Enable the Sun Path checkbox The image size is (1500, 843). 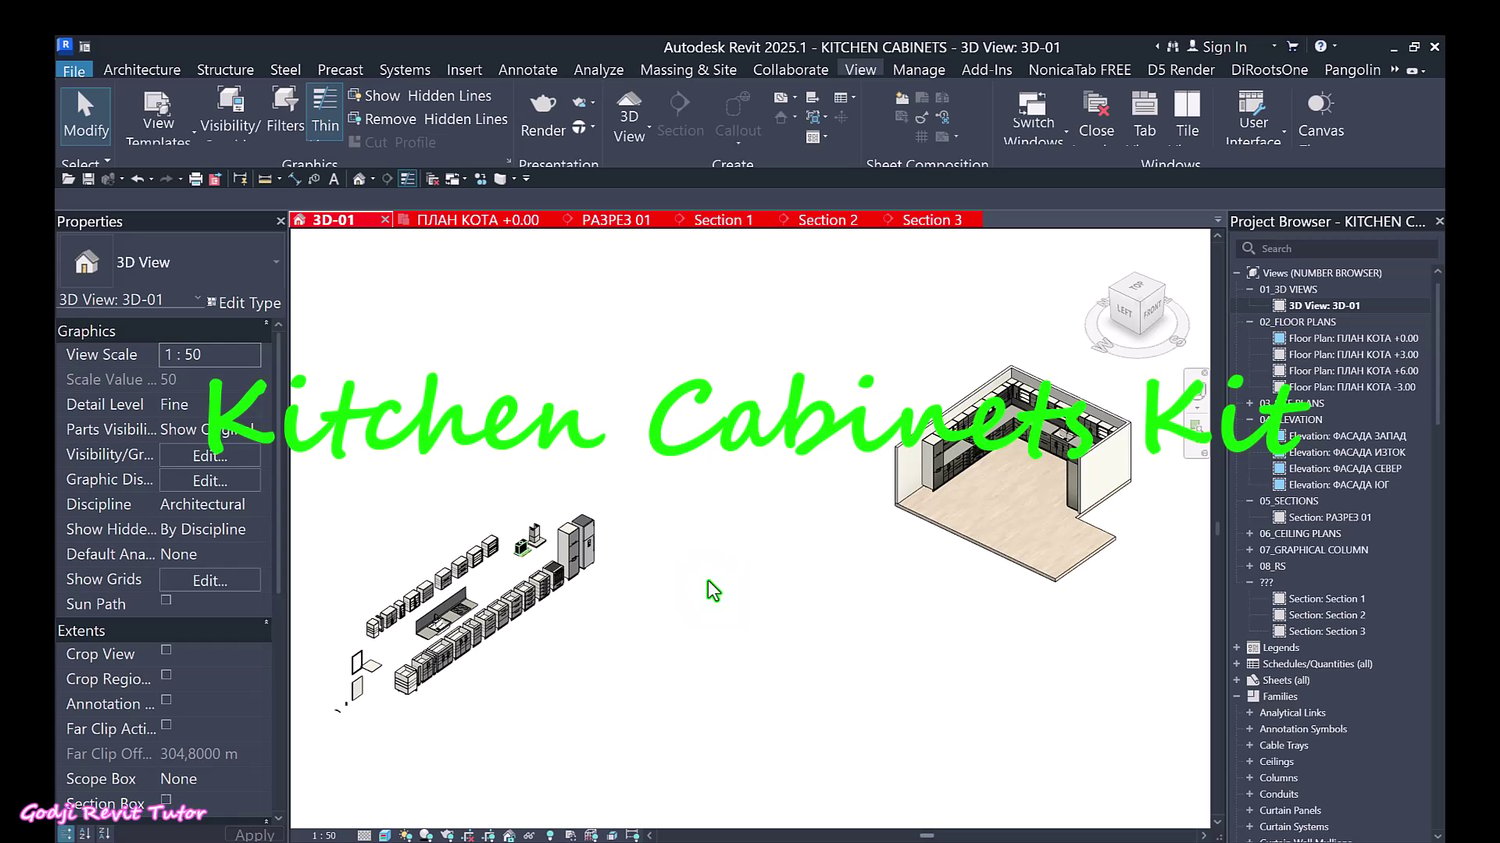(166, 600)
